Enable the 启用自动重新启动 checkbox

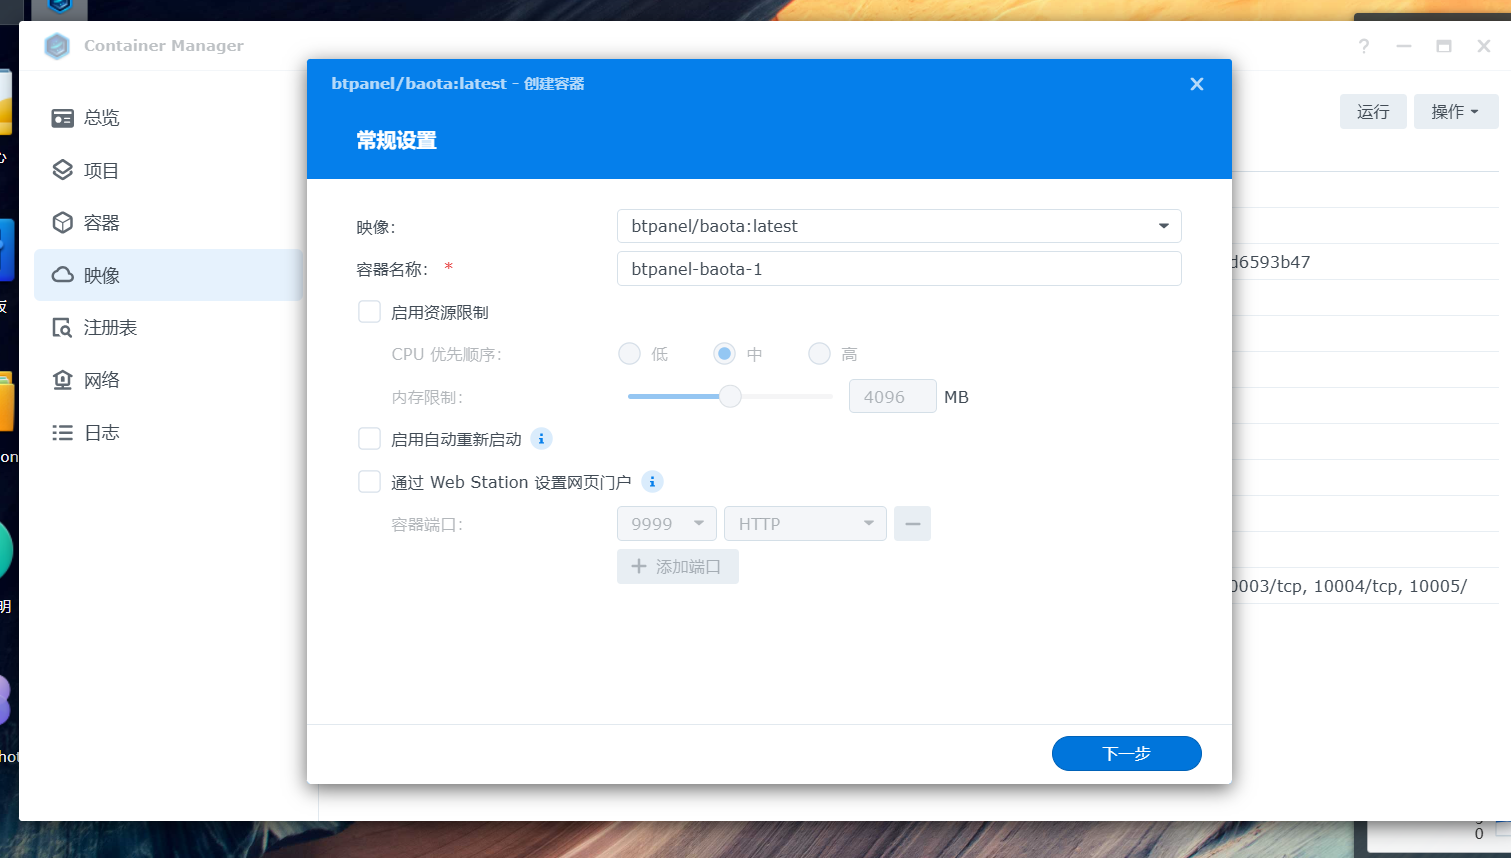(x=370, y=439)
